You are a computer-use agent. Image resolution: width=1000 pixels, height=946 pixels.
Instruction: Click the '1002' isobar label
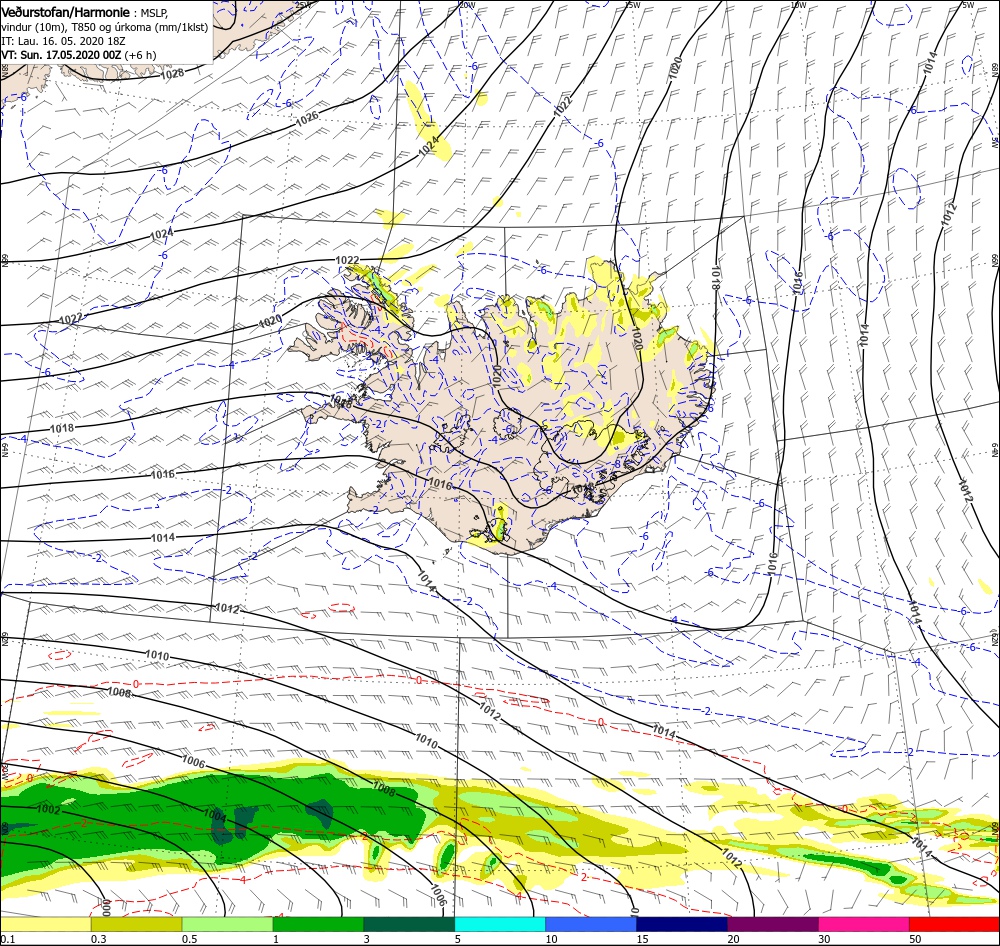tap(48, 810)
